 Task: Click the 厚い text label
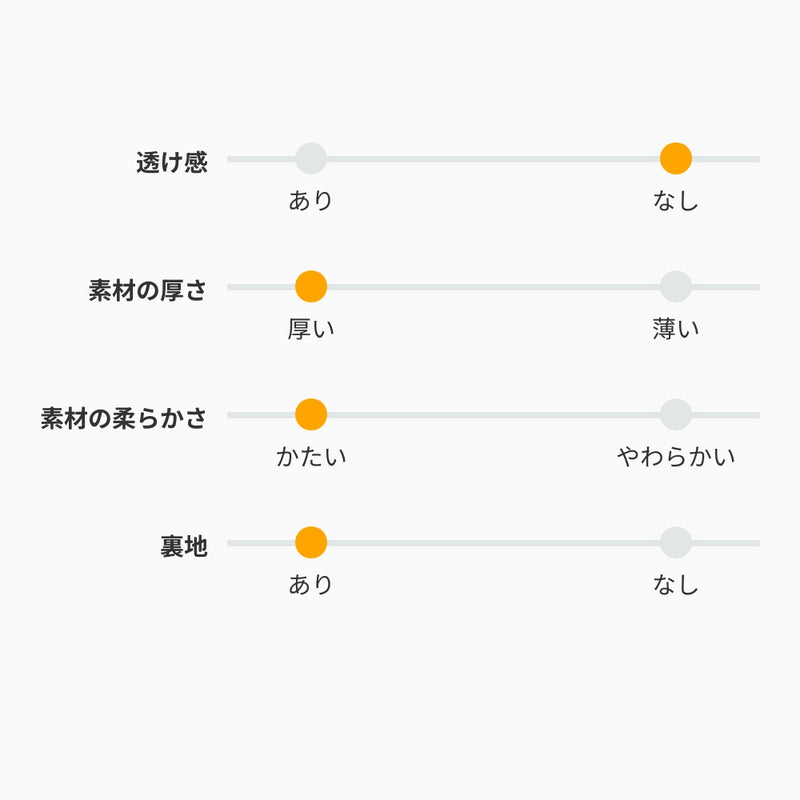(x=311, y=329)
